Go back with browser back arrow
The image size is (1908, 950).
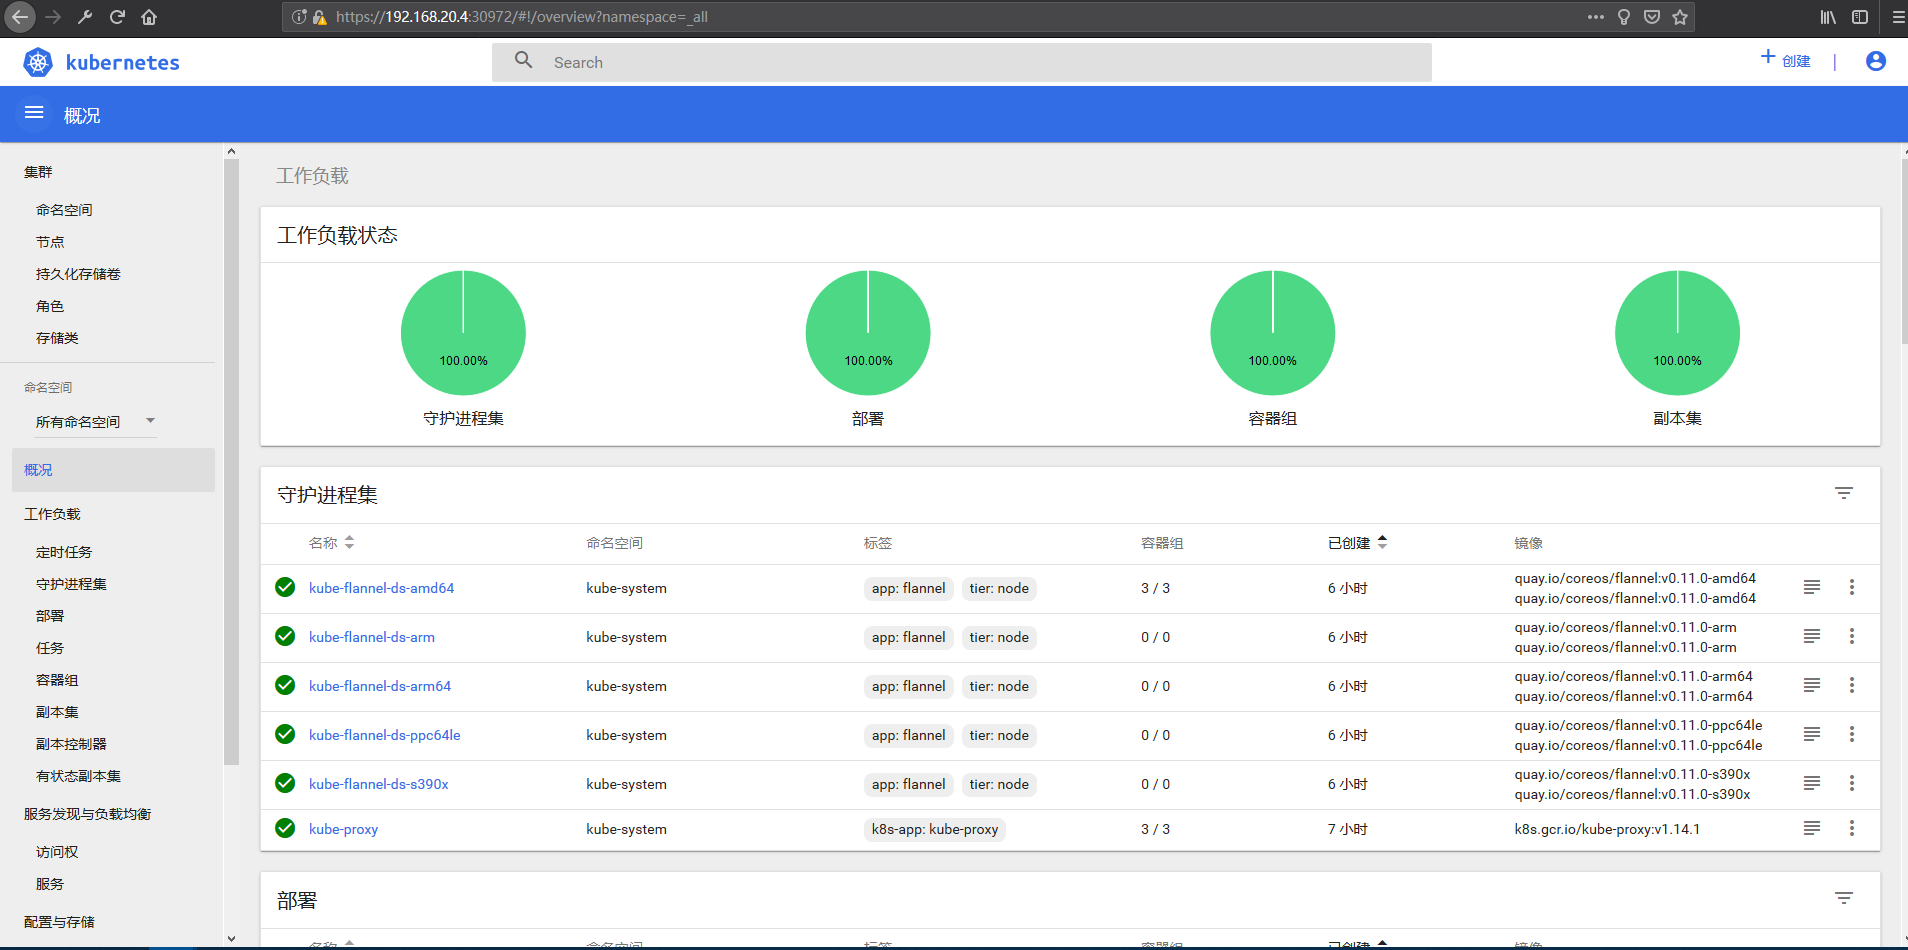pos(19,17)
